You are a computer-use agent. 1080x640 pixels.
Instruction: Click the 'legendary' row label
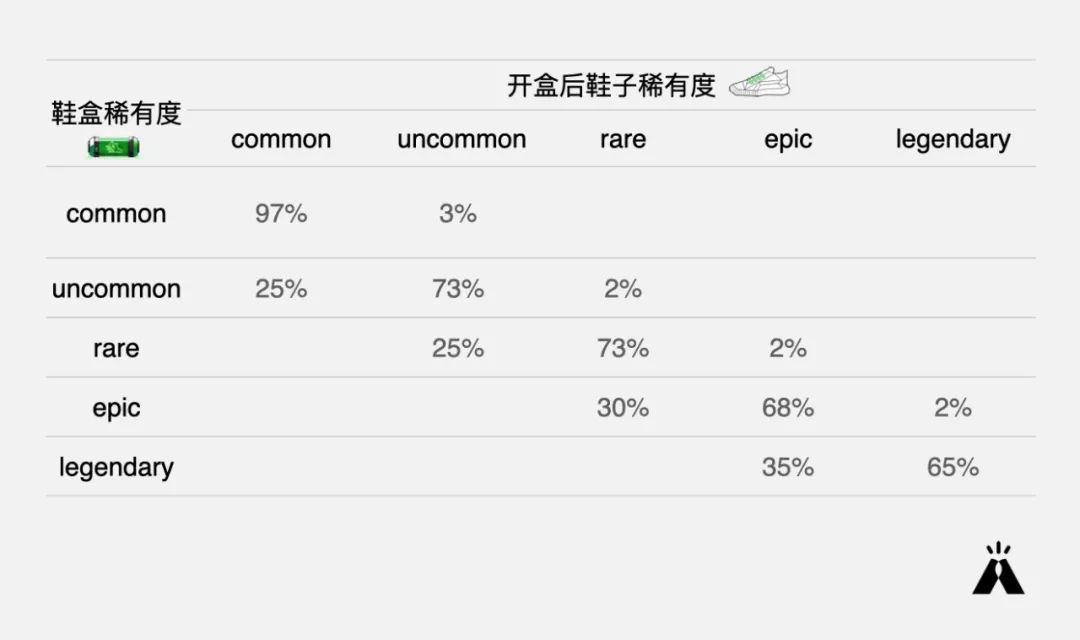[116, 468]
